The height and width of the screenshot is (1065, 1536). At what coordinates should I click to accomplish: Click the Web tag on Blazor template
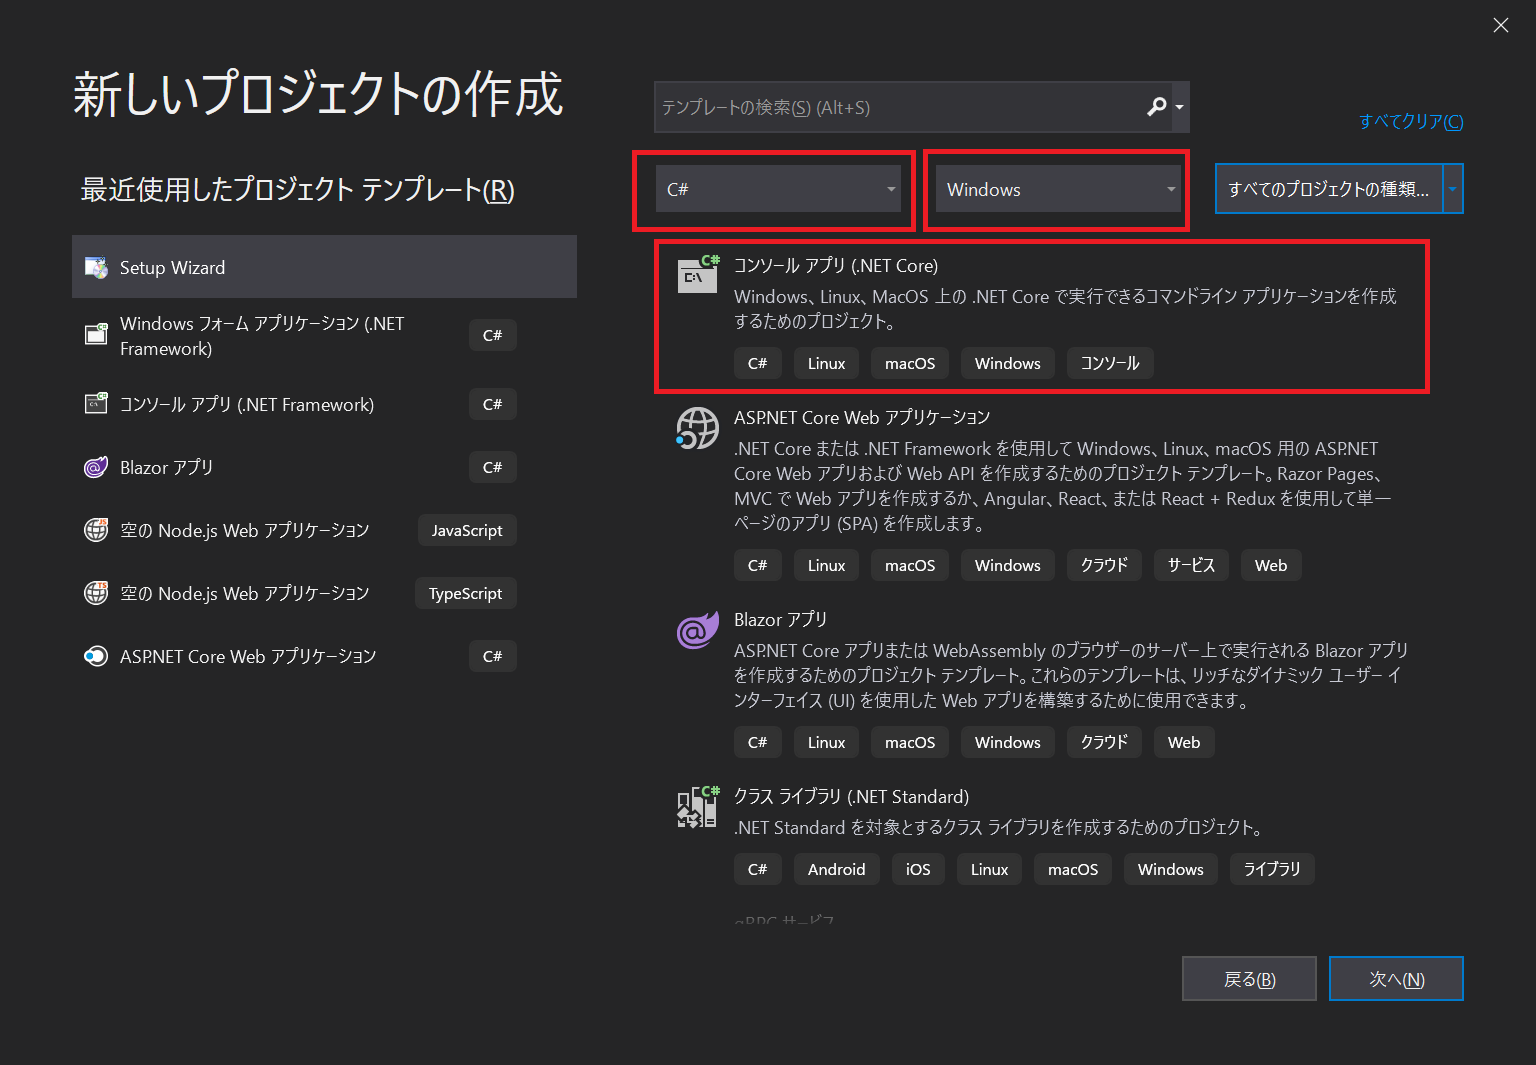[1184, 742]
